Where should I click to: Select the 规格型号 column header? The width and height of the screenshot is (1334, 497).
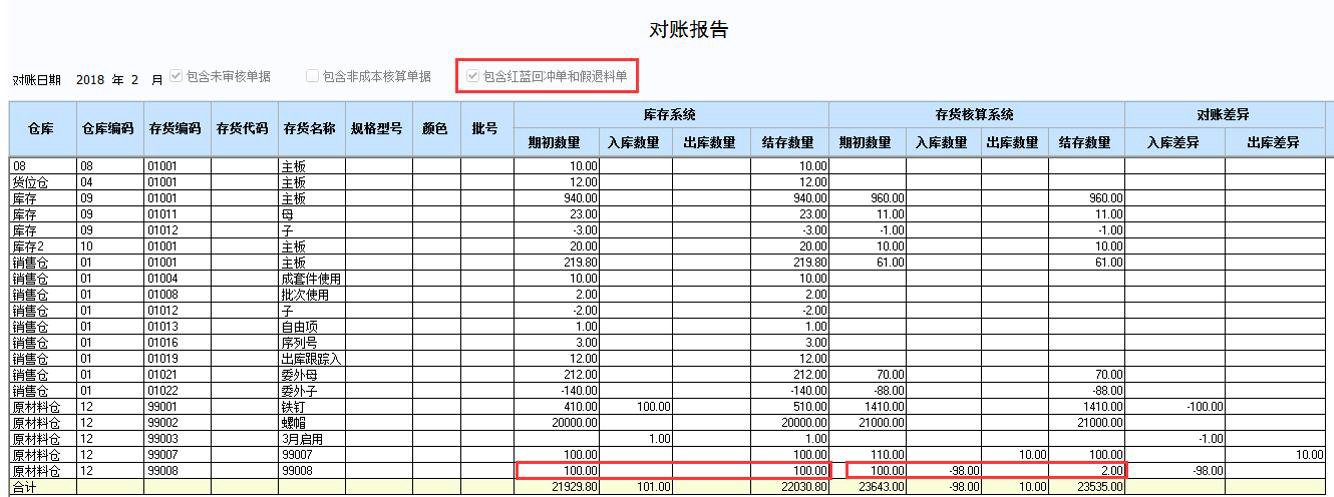click(x=377, y=128)
